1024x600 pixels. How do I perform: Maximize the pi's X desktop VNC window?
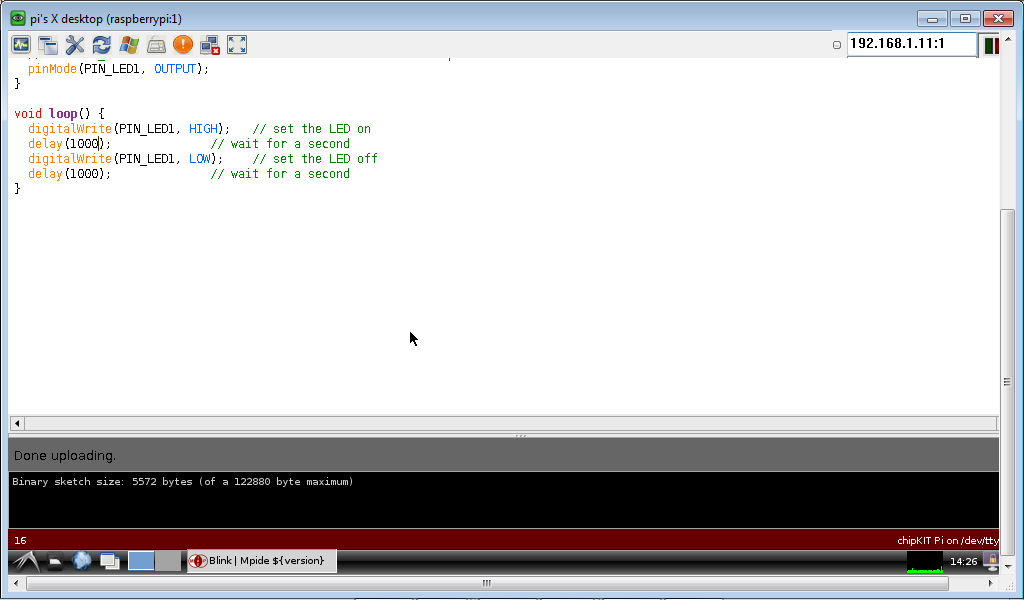click(x=965, y=18)
